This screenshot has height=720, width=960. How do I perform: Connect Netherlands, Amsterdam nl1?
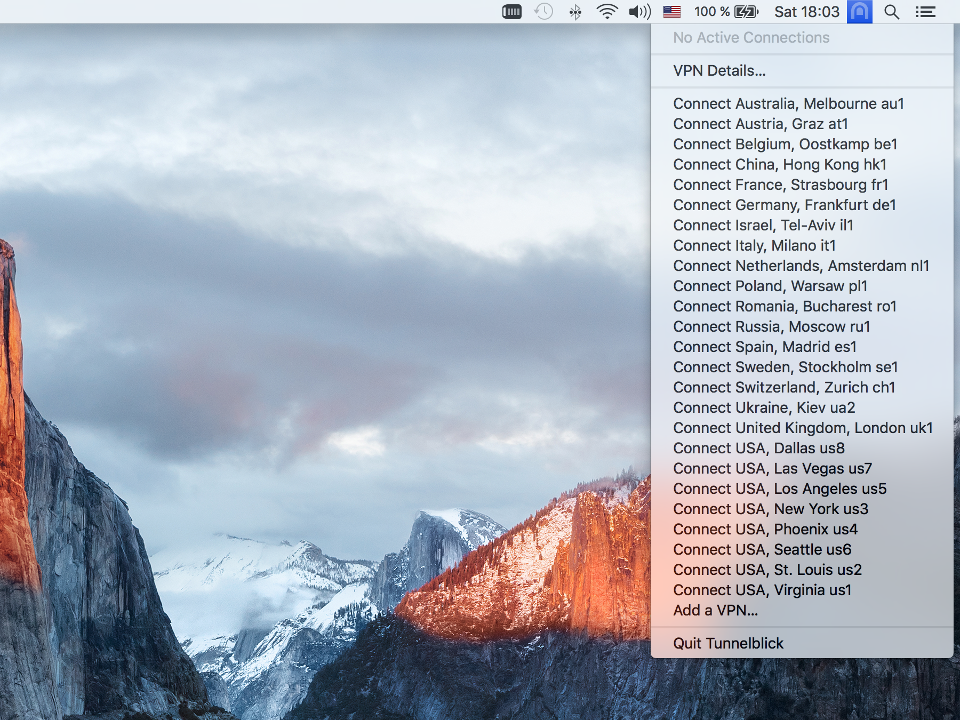coord(802,265)
